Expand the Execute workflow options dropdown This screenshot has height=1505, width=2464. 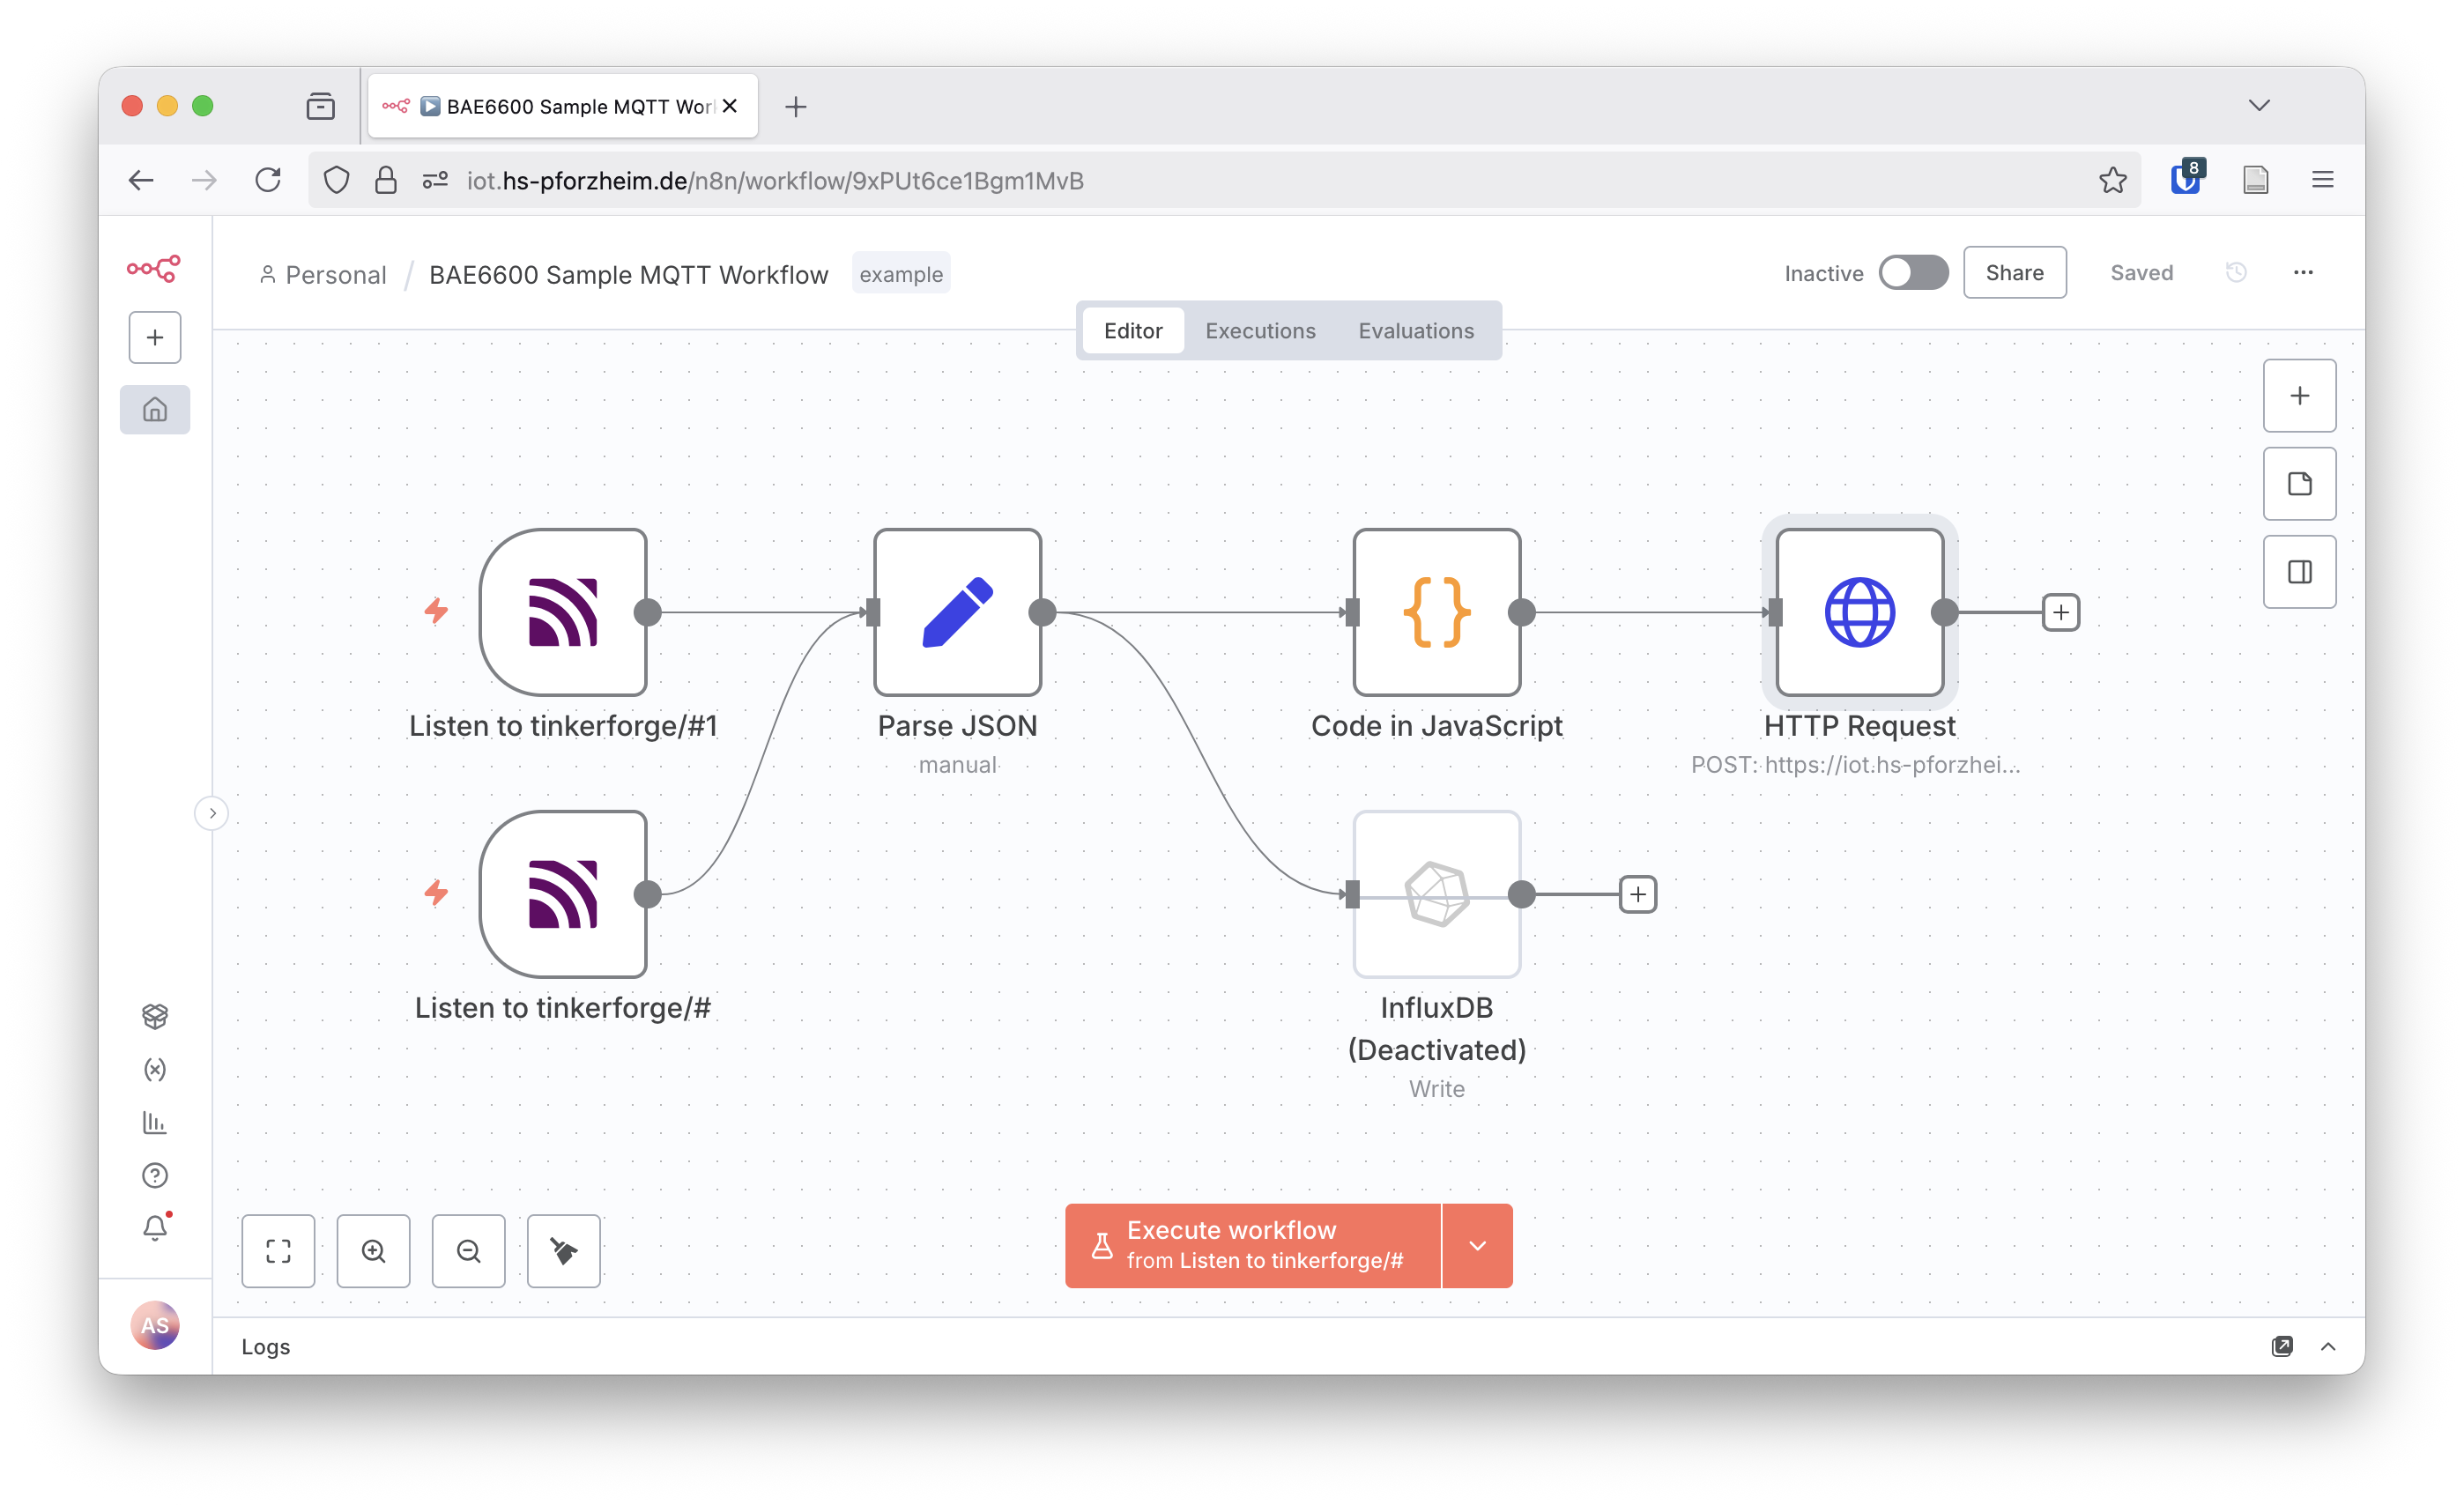(x=1477, y=1246)
